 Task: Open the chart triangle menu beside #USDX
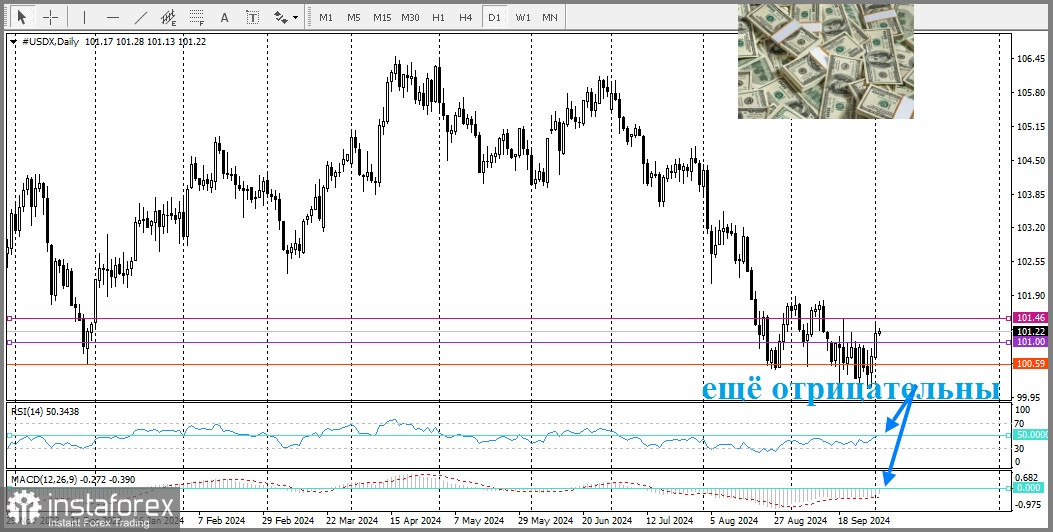pyautogui.click(x=15, y=42)
